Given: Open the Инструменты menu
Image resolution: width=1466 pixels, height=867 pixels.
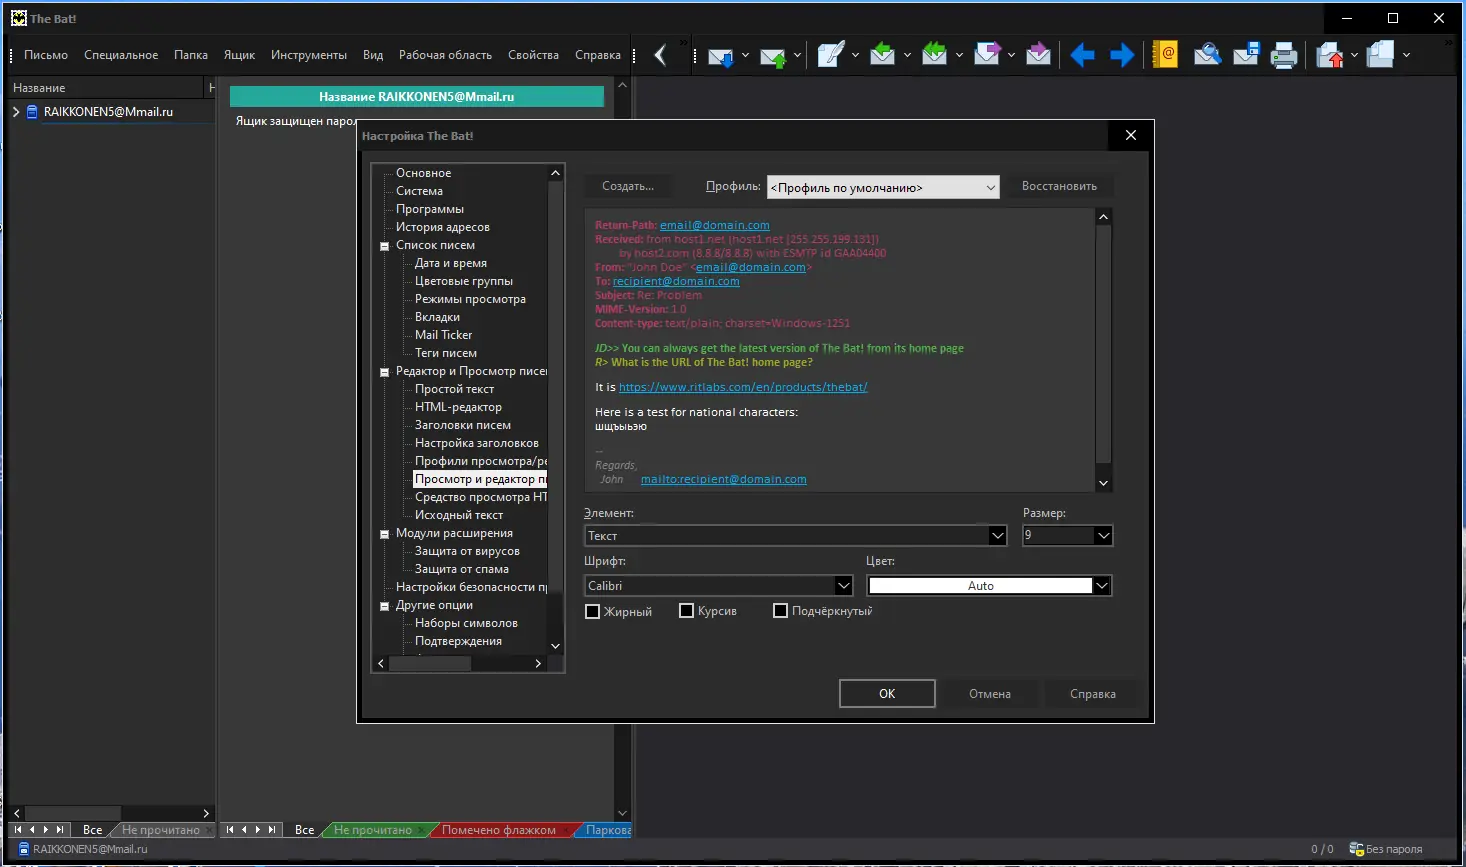Looking at the screenshot, I should click(x=309, y=55).
